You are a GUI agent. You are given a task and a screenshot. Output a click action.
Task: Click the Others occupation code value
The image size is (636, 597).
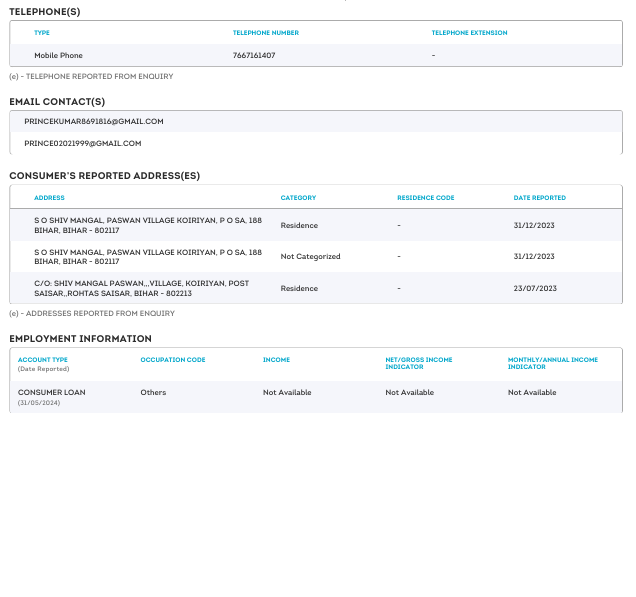pyautogui.click(x=153, y=392)
